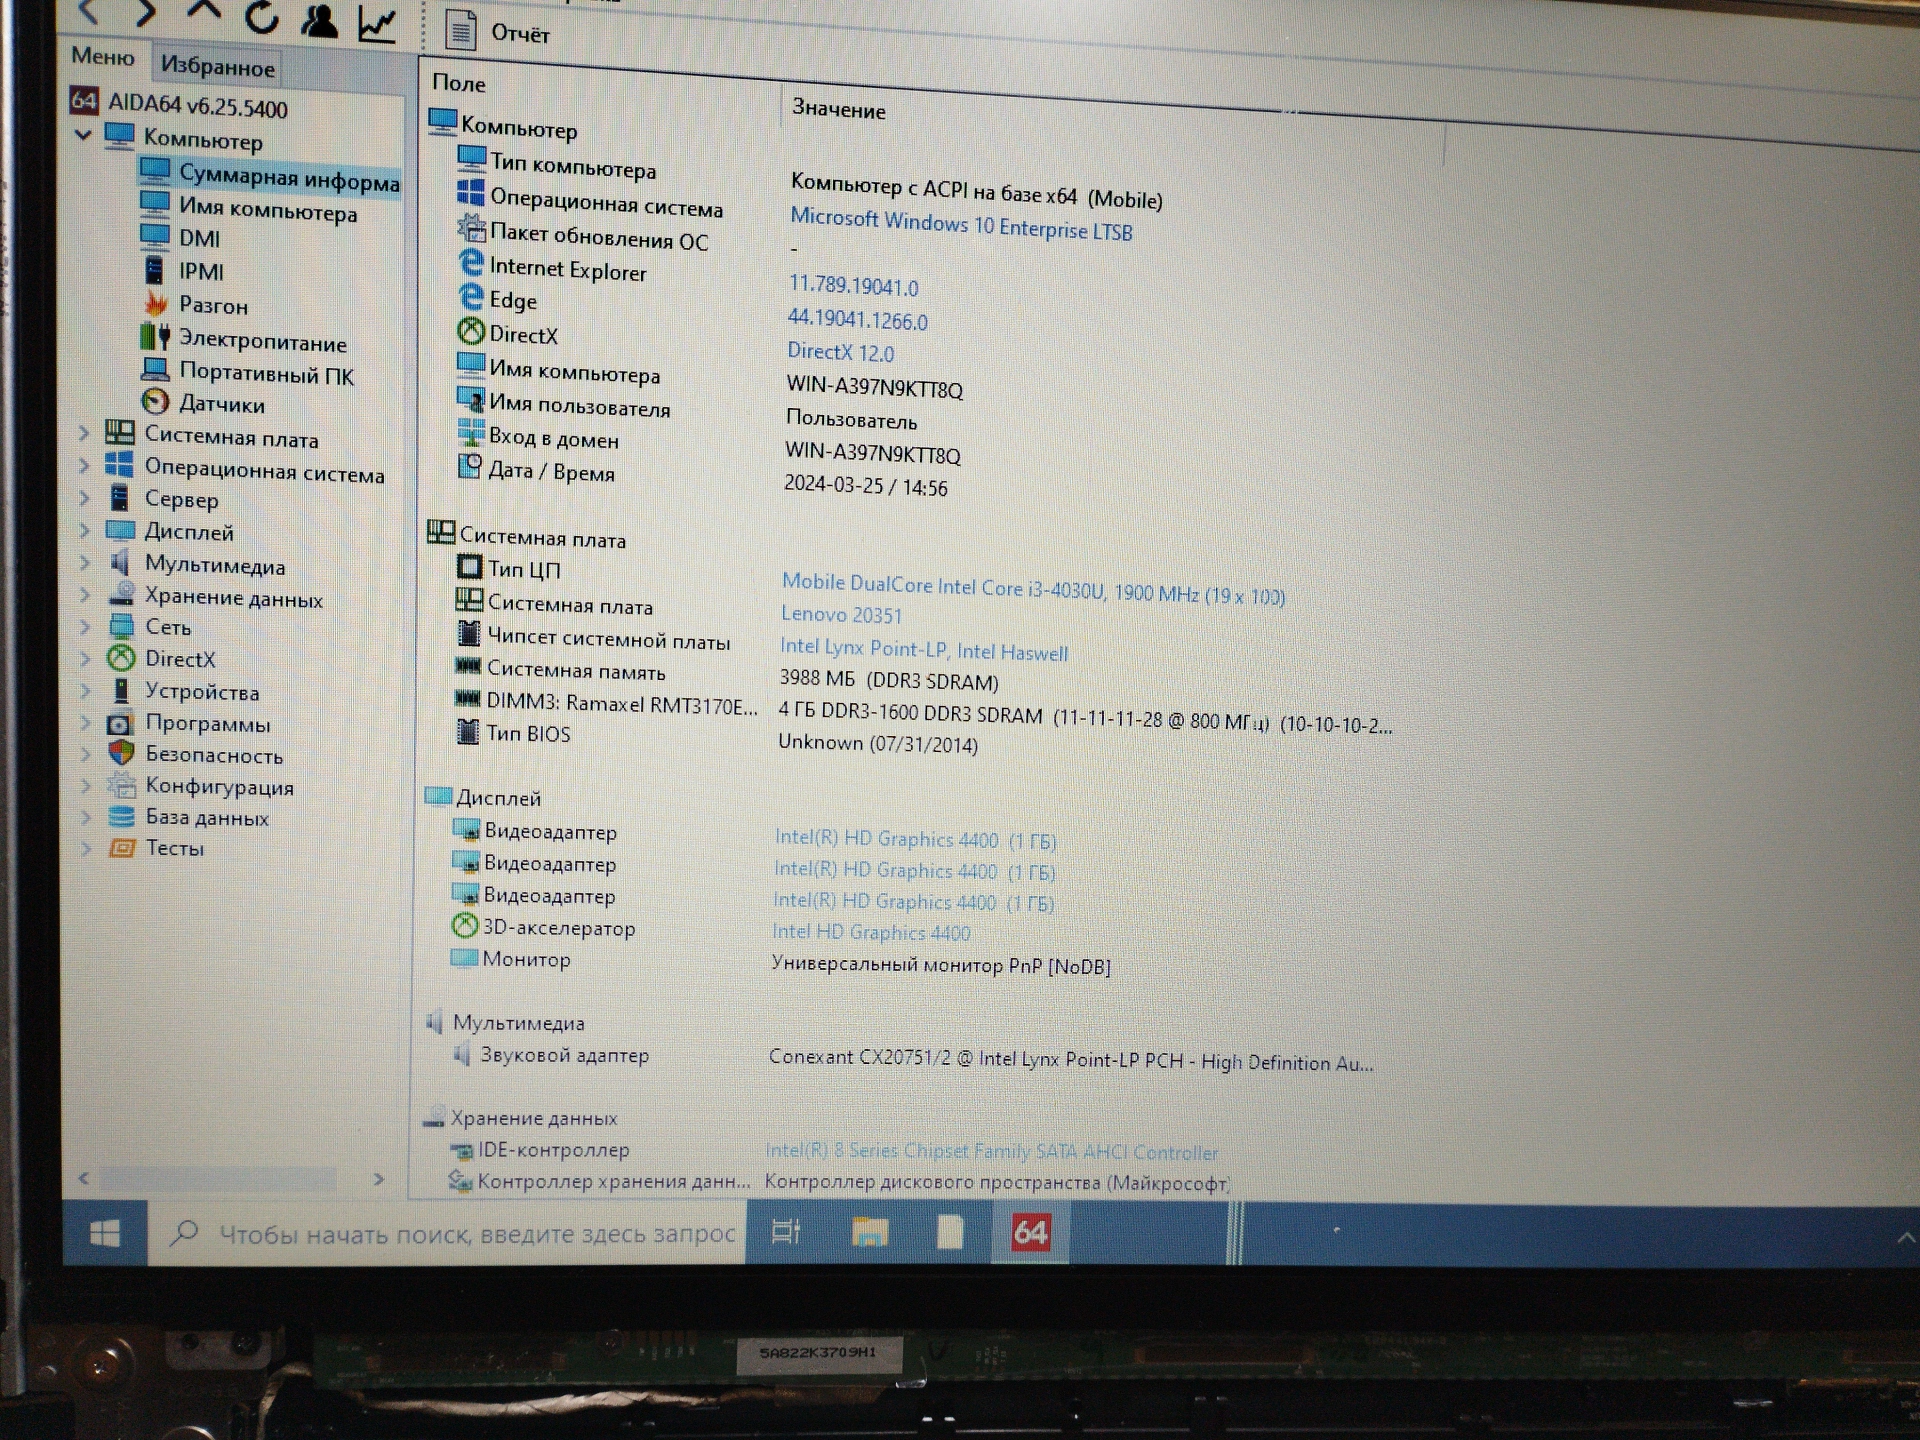Viewport: 1920px width, 1440px height.
Task: Expand the Сеть tree node
Action: click(x=85, y=627)
